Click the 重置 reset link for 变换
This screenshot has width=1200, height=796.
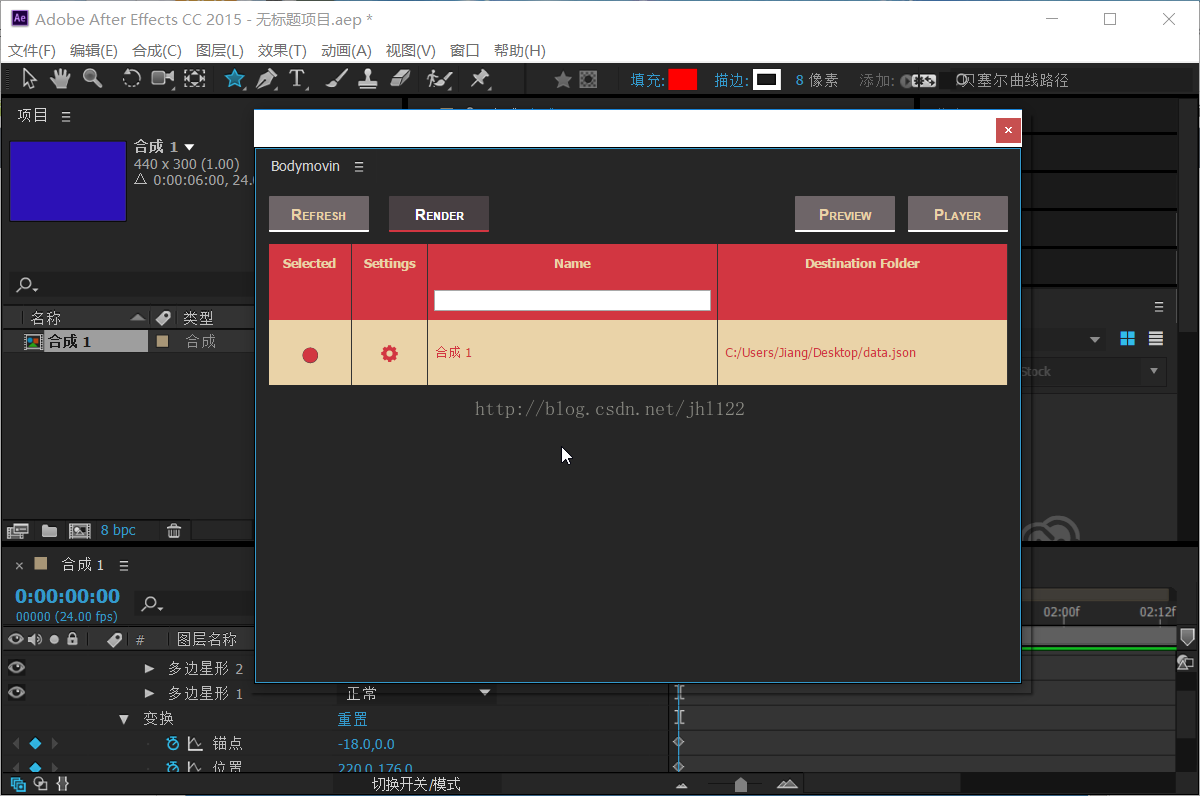(x=353, y=719)
